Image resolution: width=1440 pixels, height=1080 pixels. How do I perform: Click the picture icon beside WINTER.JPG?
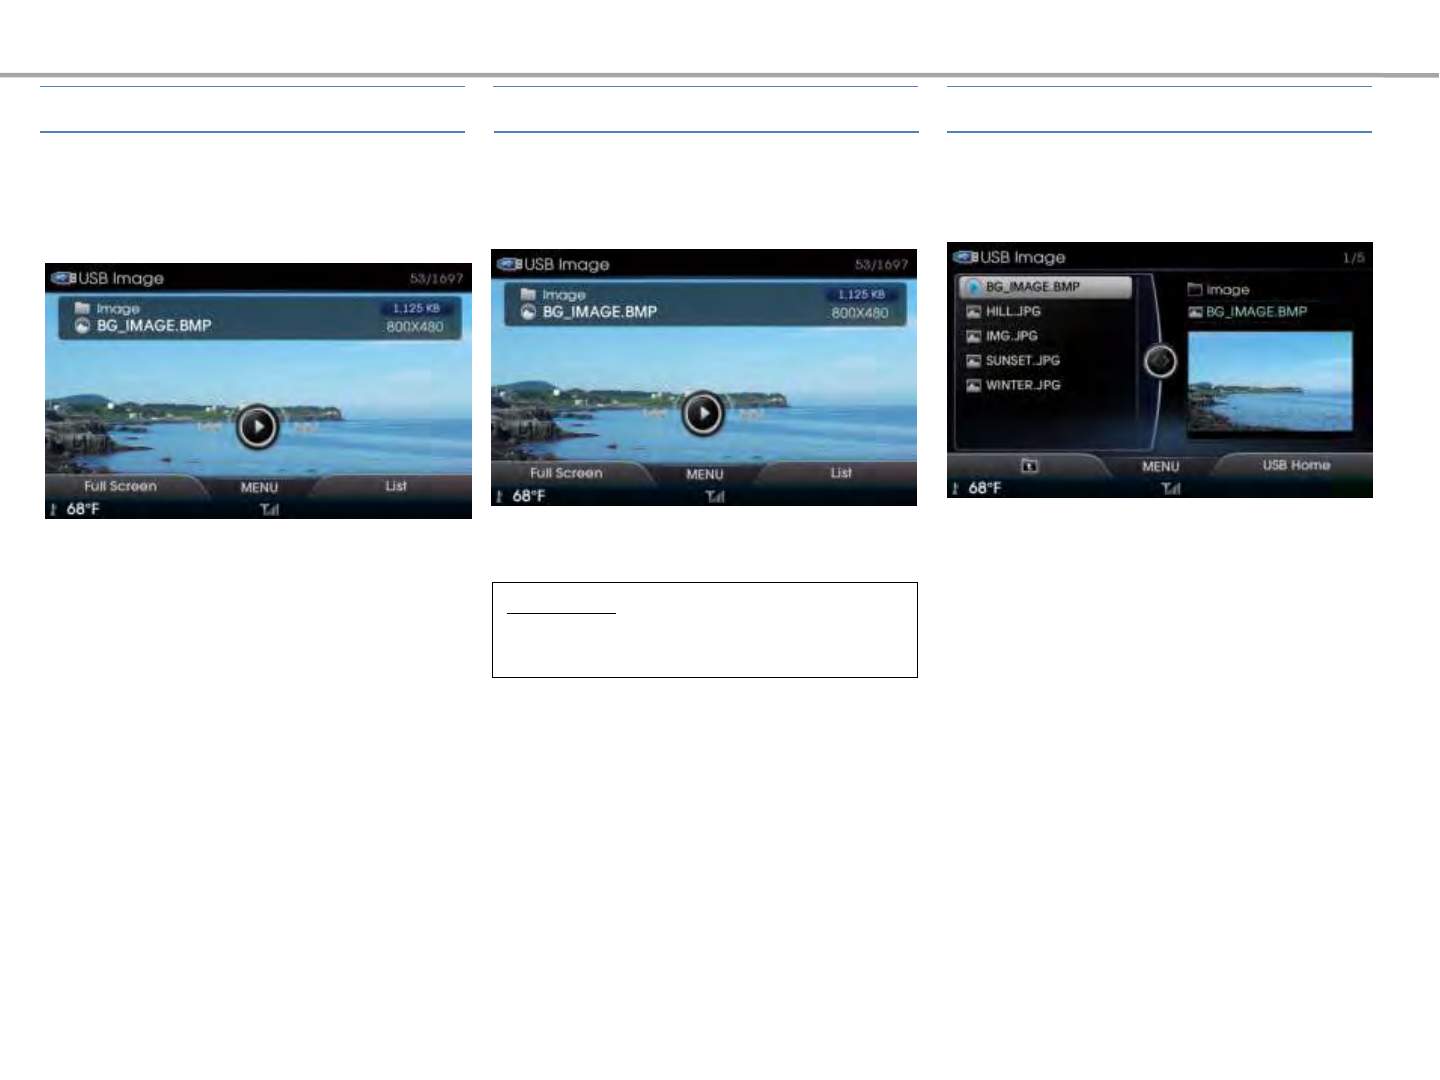pyautogui.click(x=973, y=385)
